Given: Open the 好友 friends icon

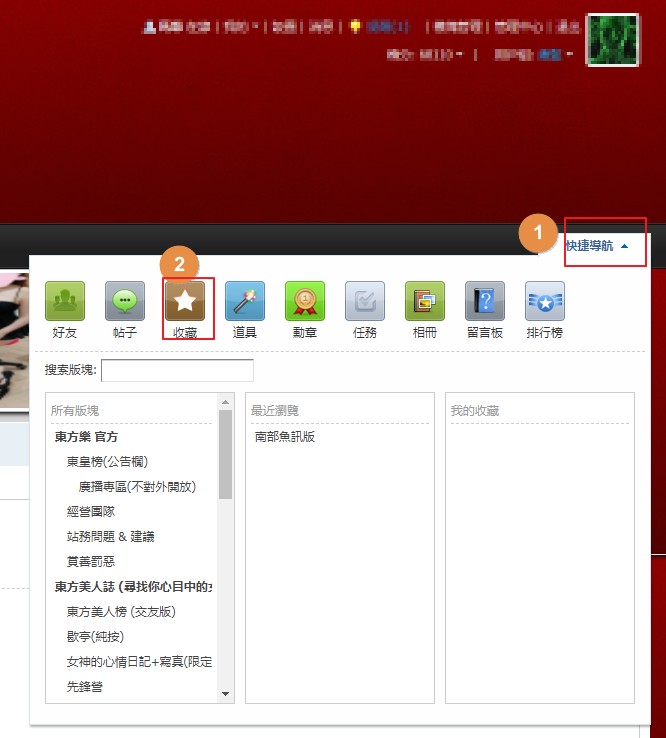Looking at the screenshot, I should (65, 301).
